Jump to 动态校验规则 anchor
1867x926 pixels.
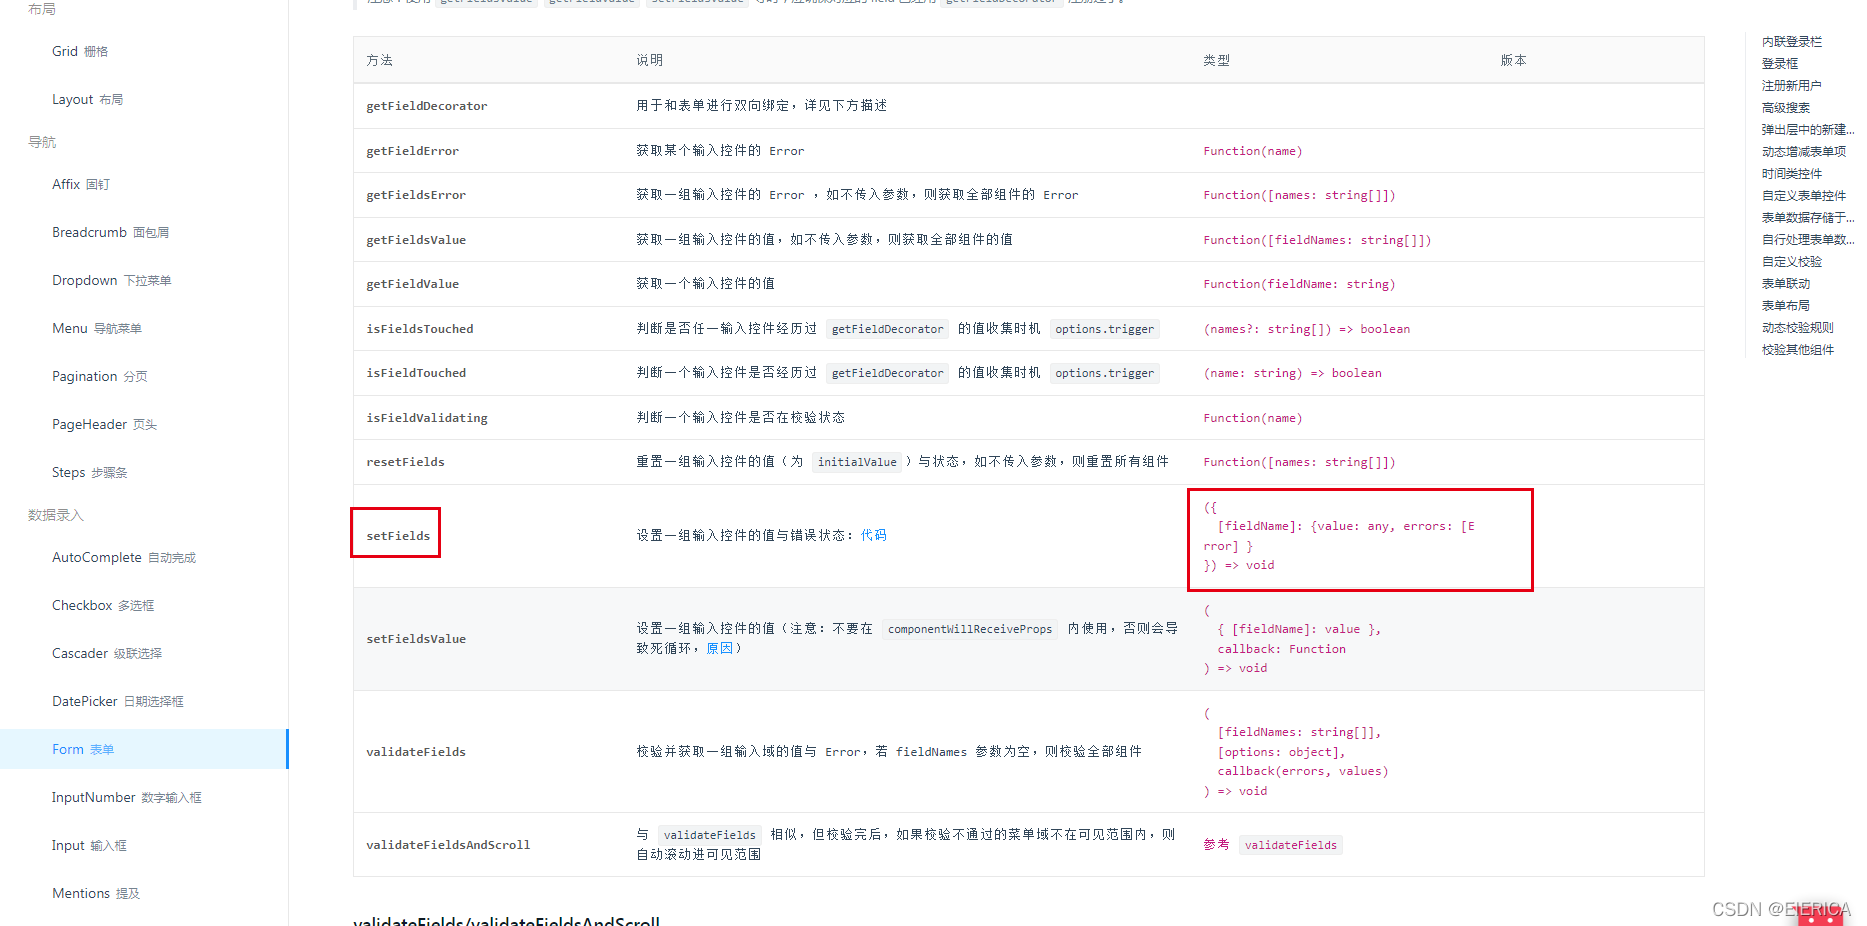(x=1798, y=327)
